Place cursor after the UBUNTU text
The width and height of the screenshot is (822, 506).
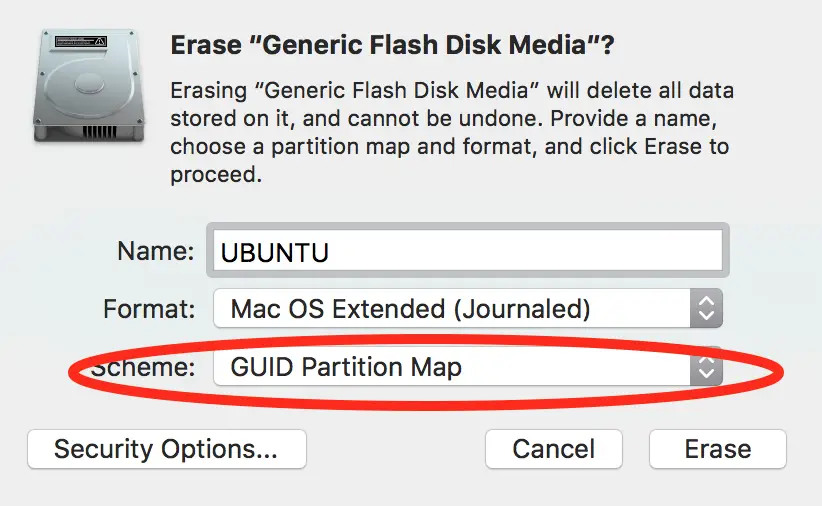[x=330, y=252]
